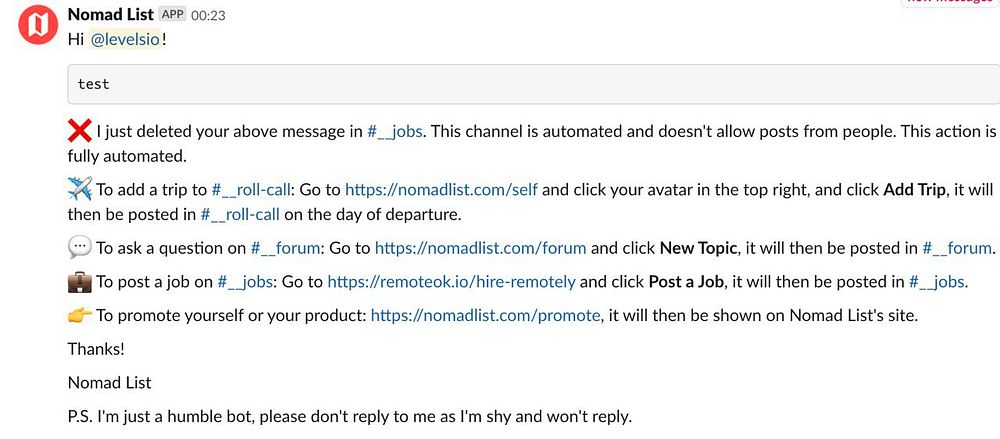Viewport: 1000px width, 439px height.
Task: Click the Nomad List app avatar
Action: click(x=39, y=25)
